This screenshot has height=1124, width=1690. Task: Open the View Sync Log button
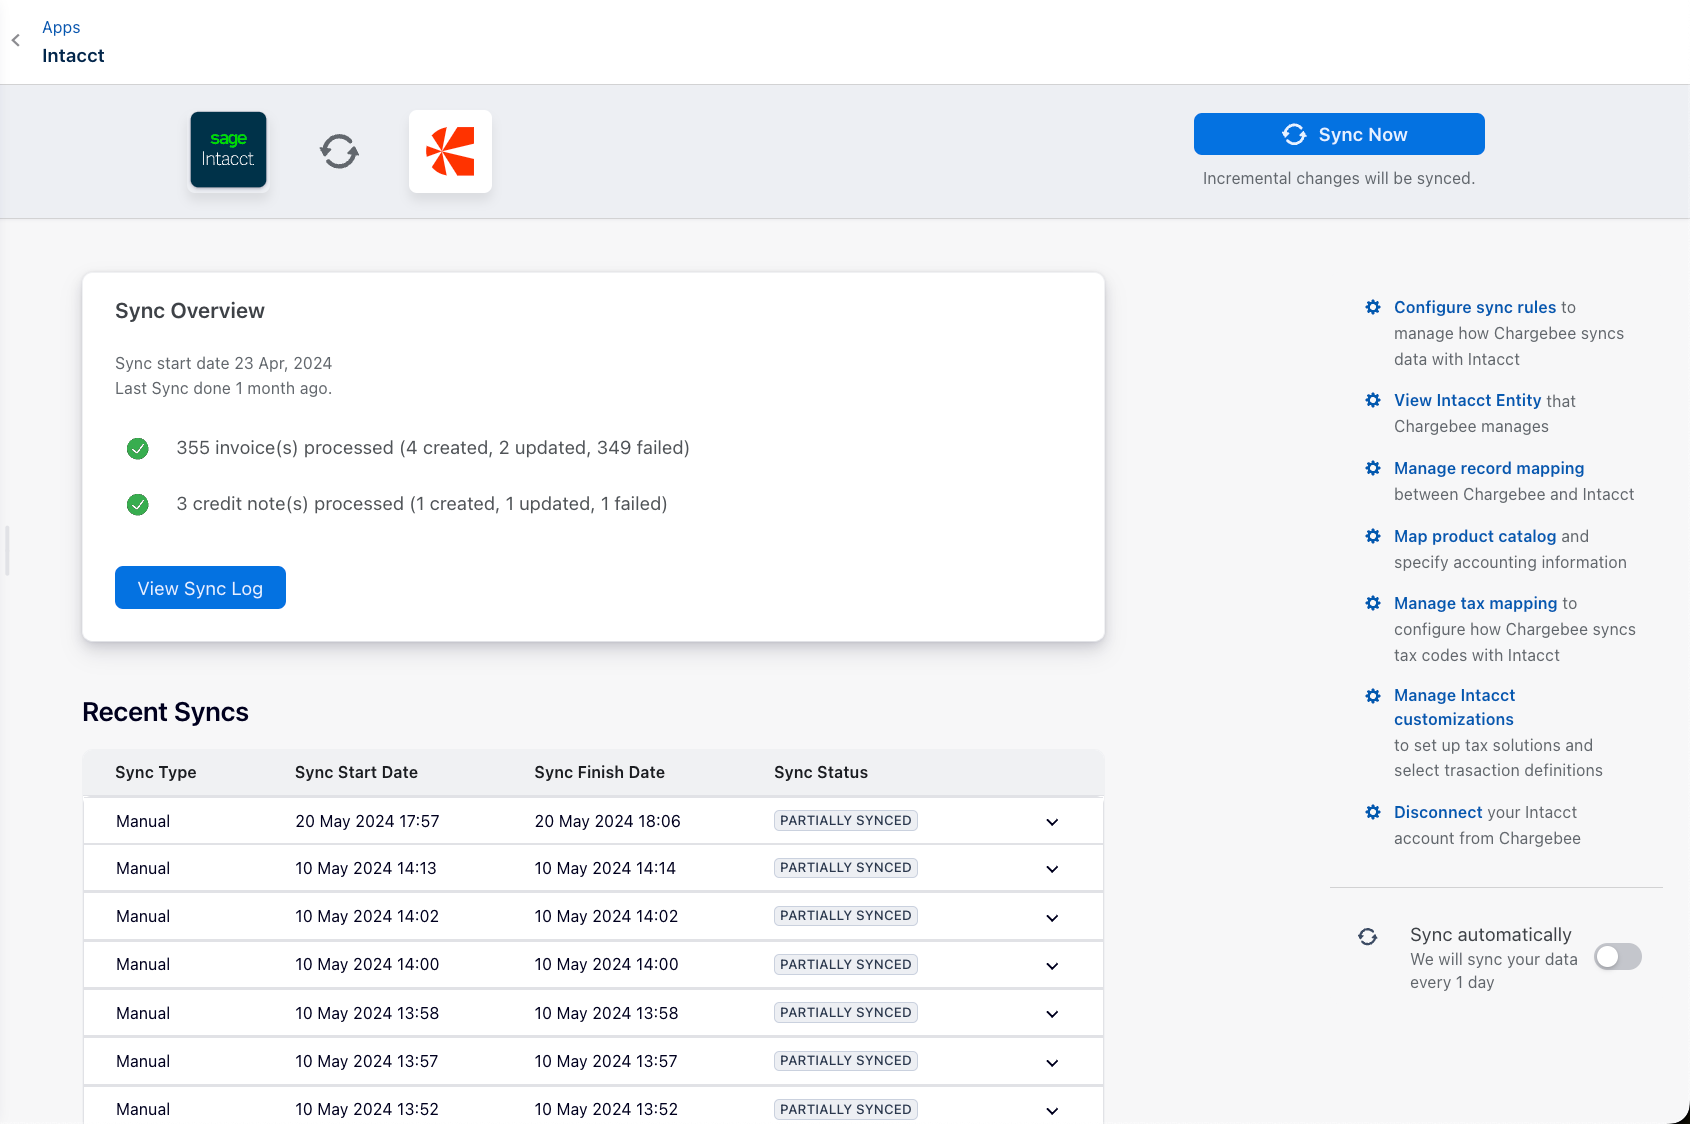[200, 588]
